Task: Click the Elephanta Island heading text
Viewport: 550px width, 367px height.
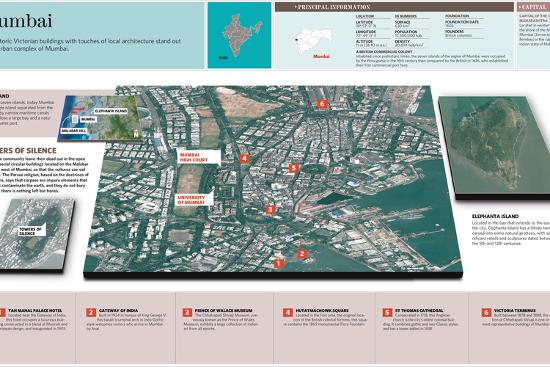Action: 495,216
